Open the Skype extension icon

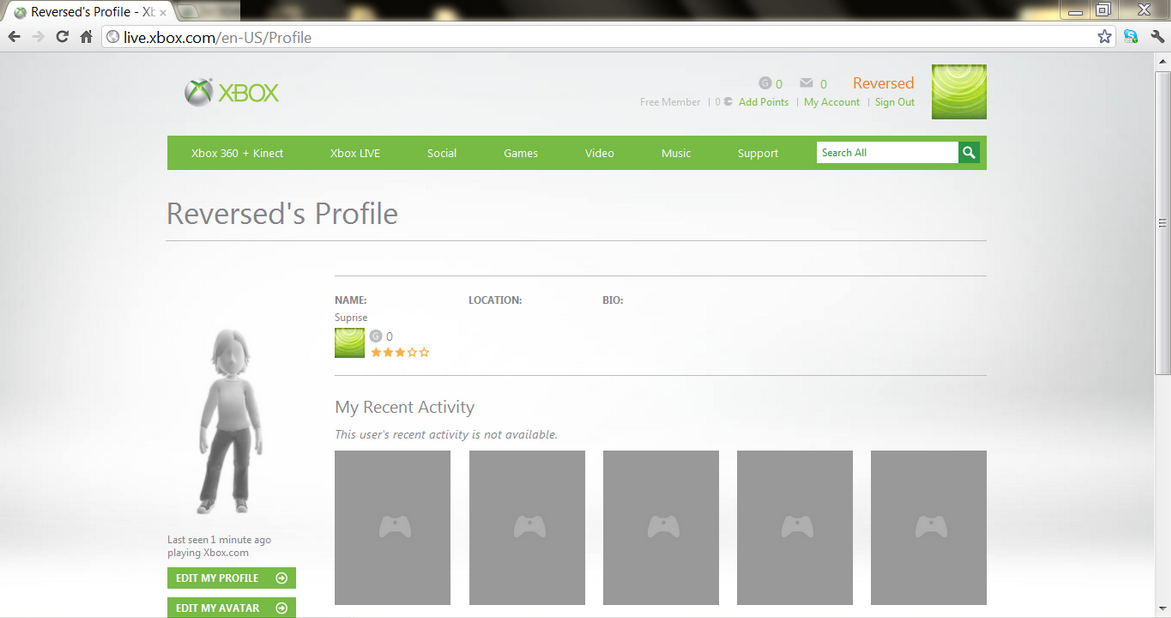click(1131, 37)
